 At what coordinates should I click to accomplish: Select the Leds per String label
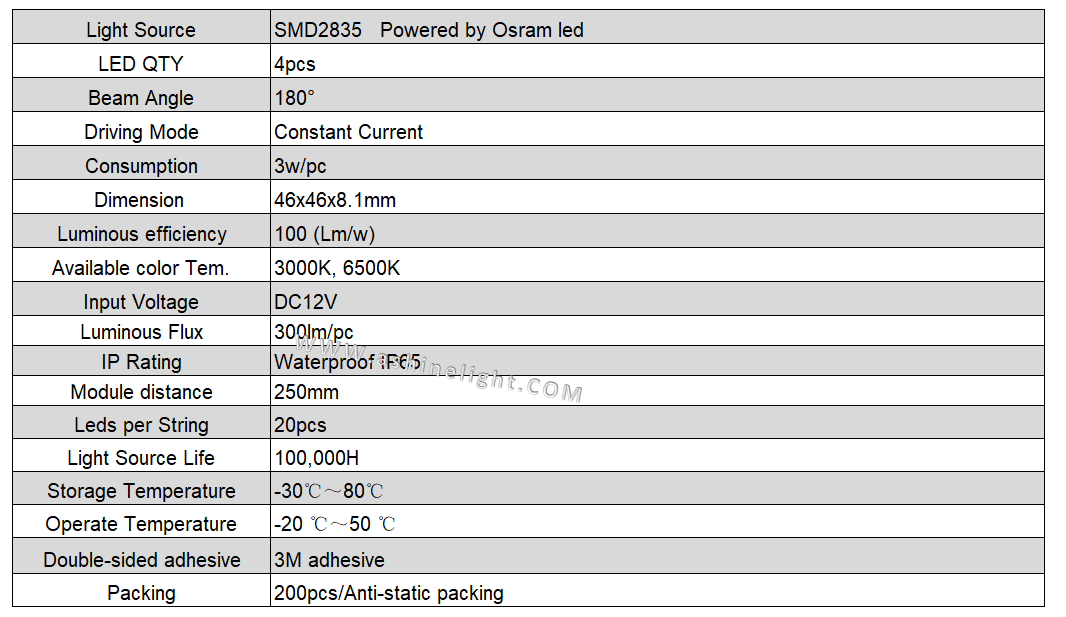point(141,425)
